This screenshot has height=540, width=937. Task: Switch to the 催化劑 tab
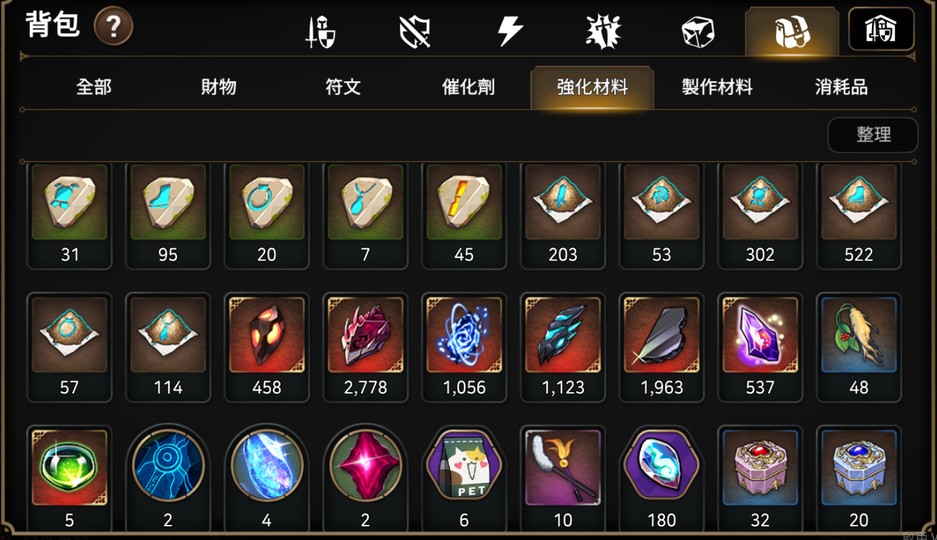click(468, 87)
